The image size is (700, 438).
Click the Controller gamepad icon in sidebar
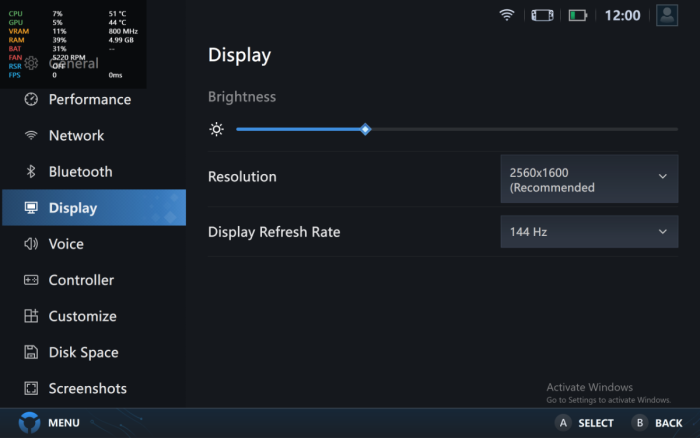31,280
